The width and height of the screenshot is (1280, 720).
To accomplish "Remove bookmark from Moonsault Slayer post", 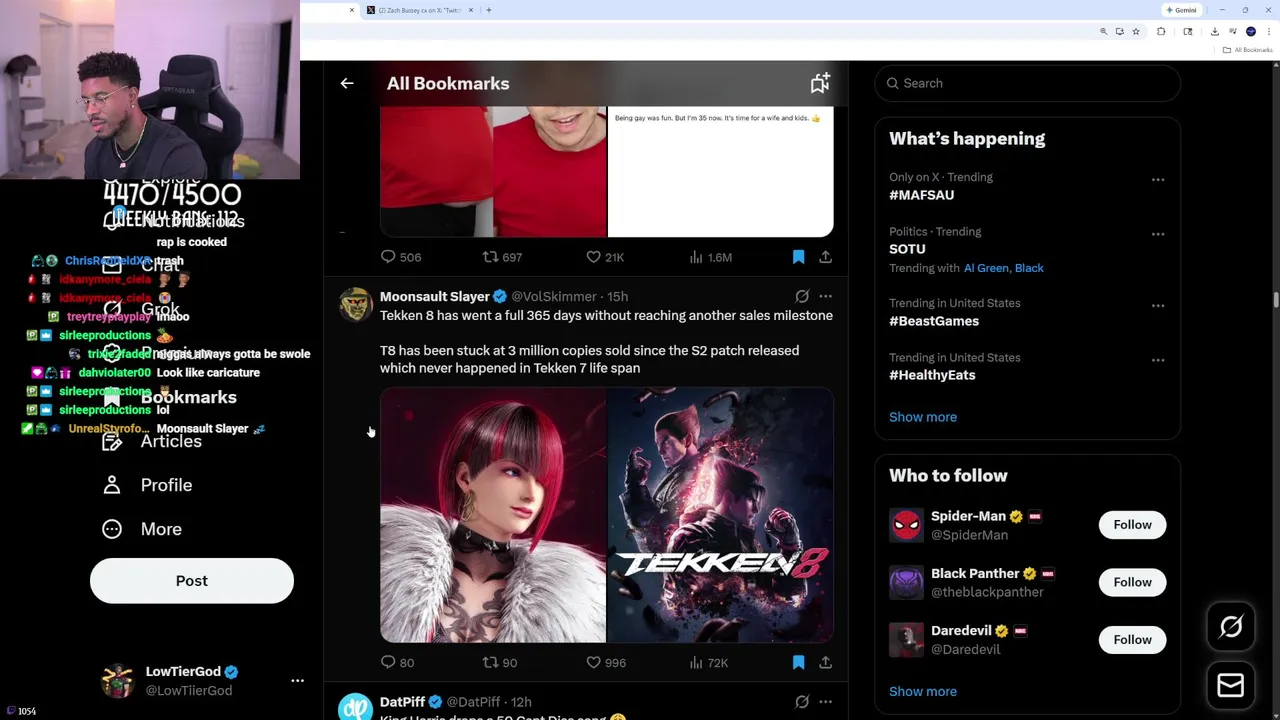I will (x=798, y=662).
